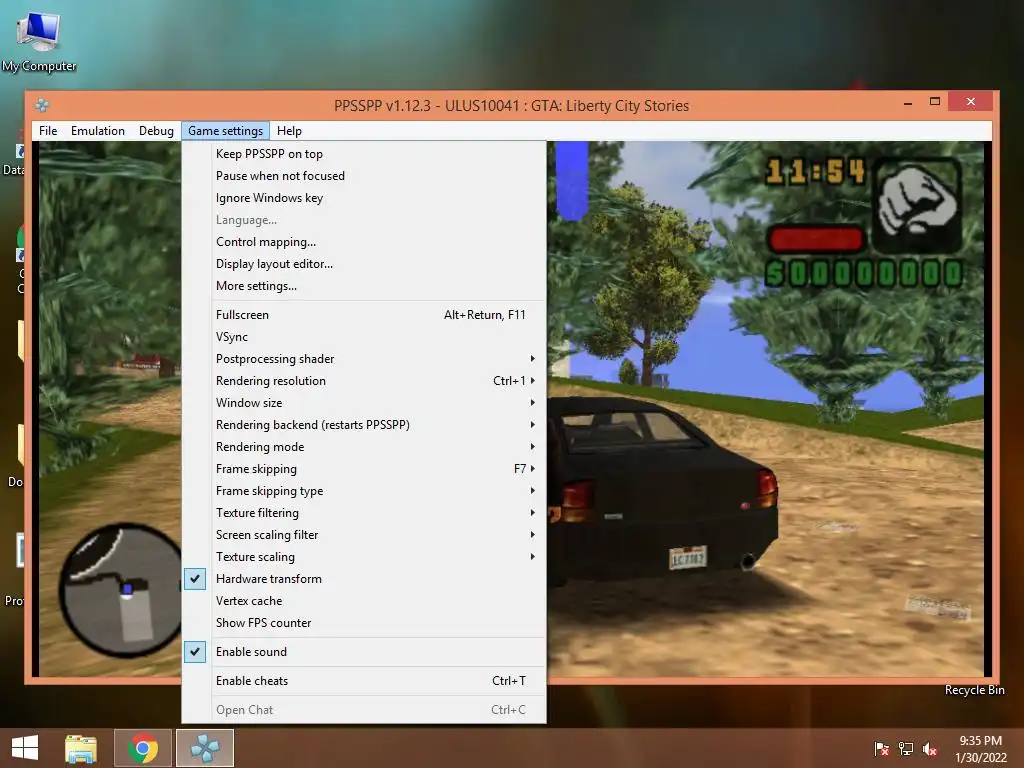
Task: Select the PPSSPP taskbar icon
Action: [x=204, y=748]
